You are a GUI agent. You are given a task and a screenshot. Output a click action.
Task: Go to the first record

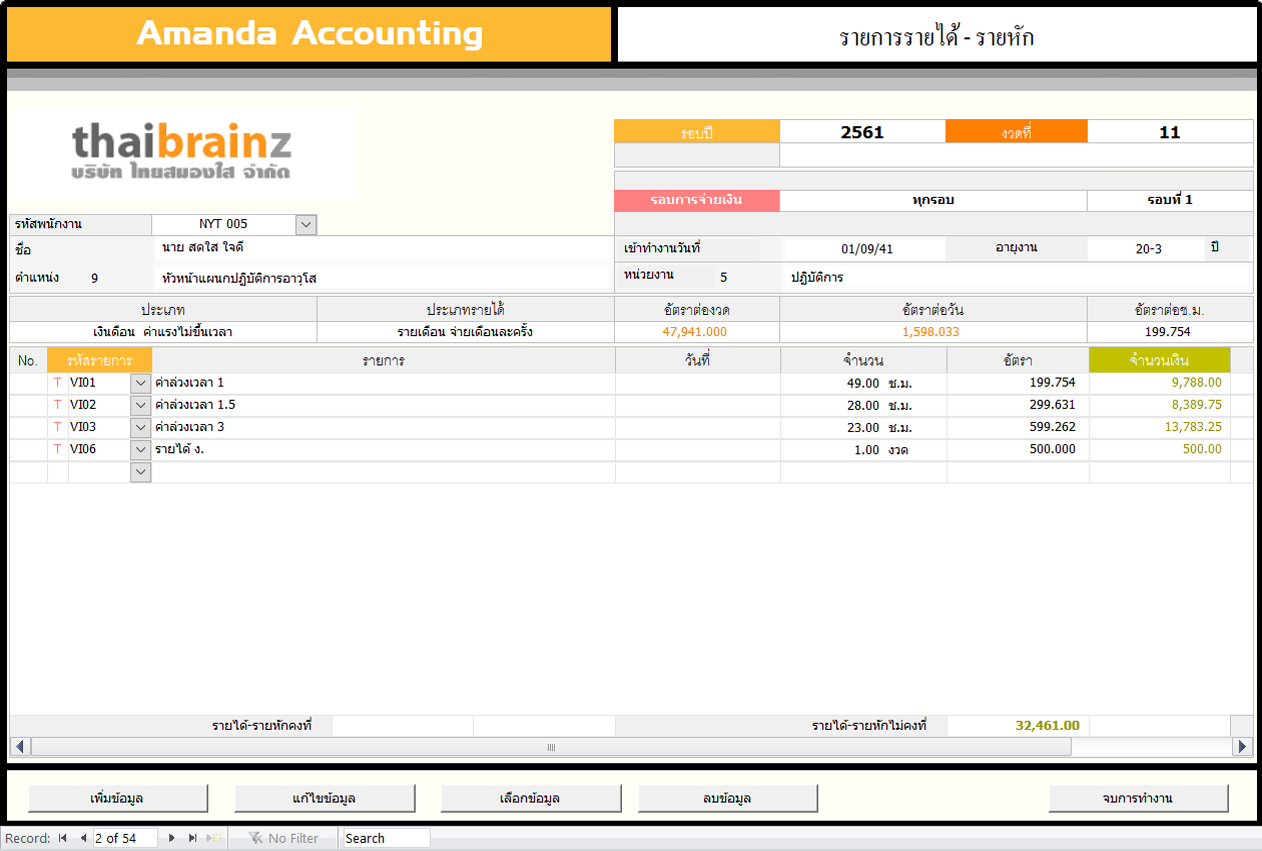point(62,838)
